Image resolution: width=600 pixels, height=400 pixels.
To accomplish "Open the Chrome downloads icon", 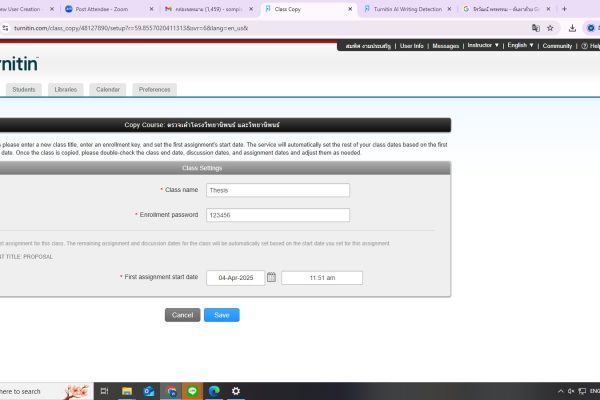I will [x=572, y=28].
